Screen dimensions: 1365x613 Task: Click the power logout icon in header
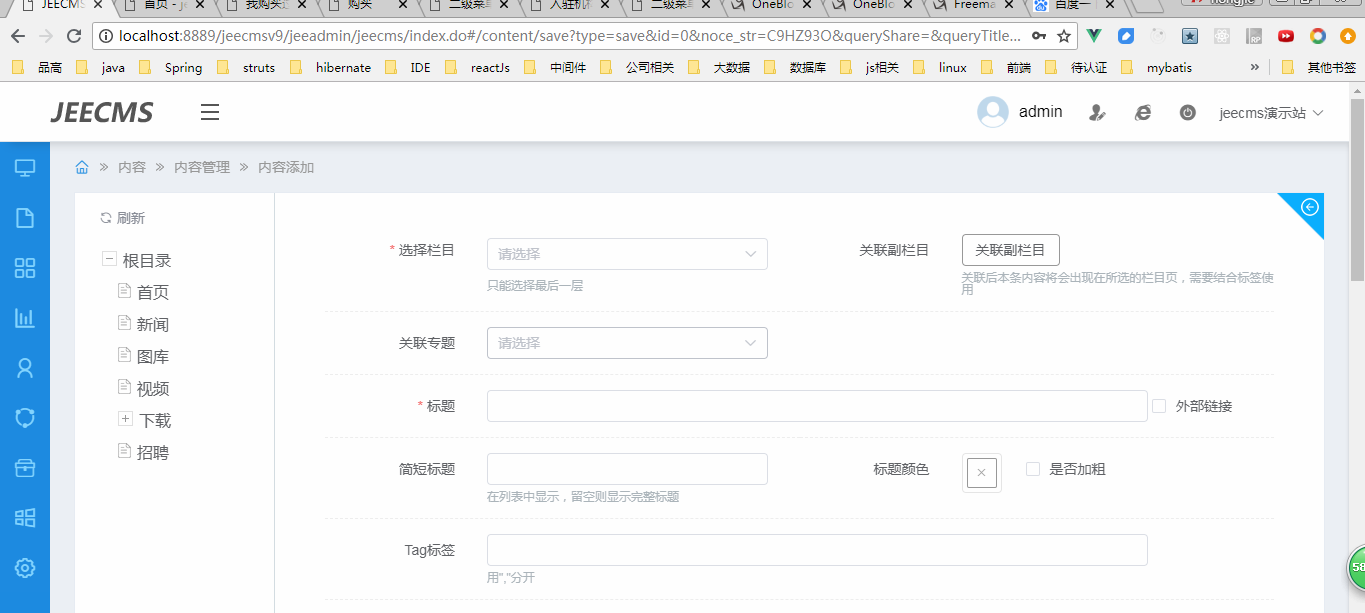pos(1188,113)
